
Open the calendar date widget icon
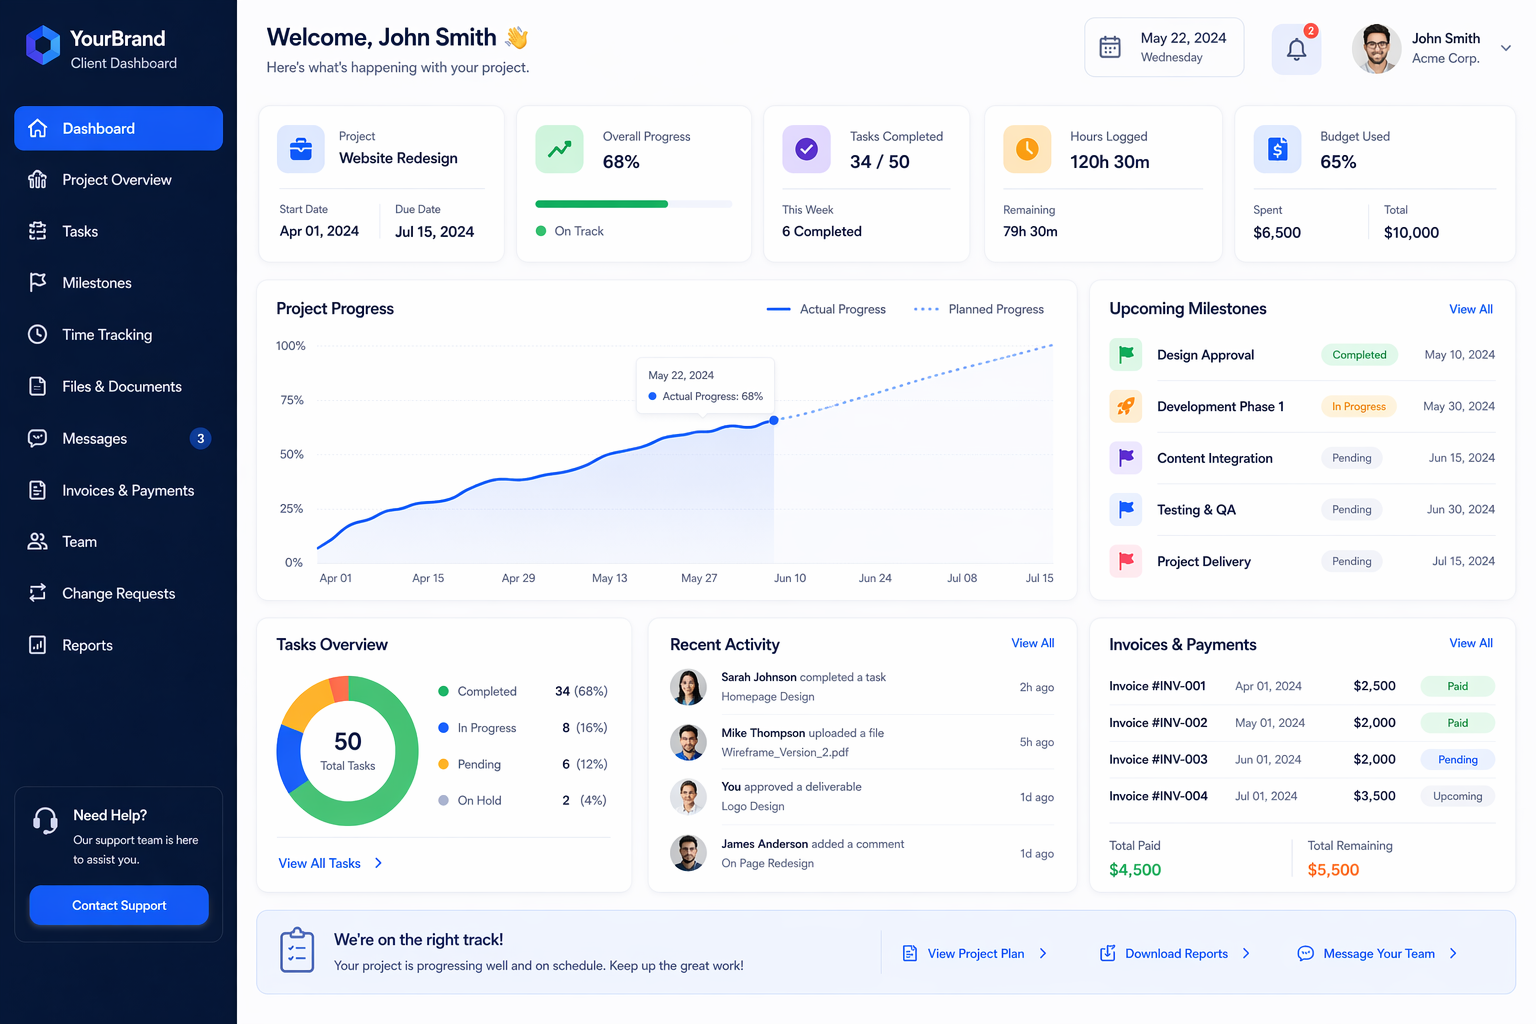point(1110,46)
